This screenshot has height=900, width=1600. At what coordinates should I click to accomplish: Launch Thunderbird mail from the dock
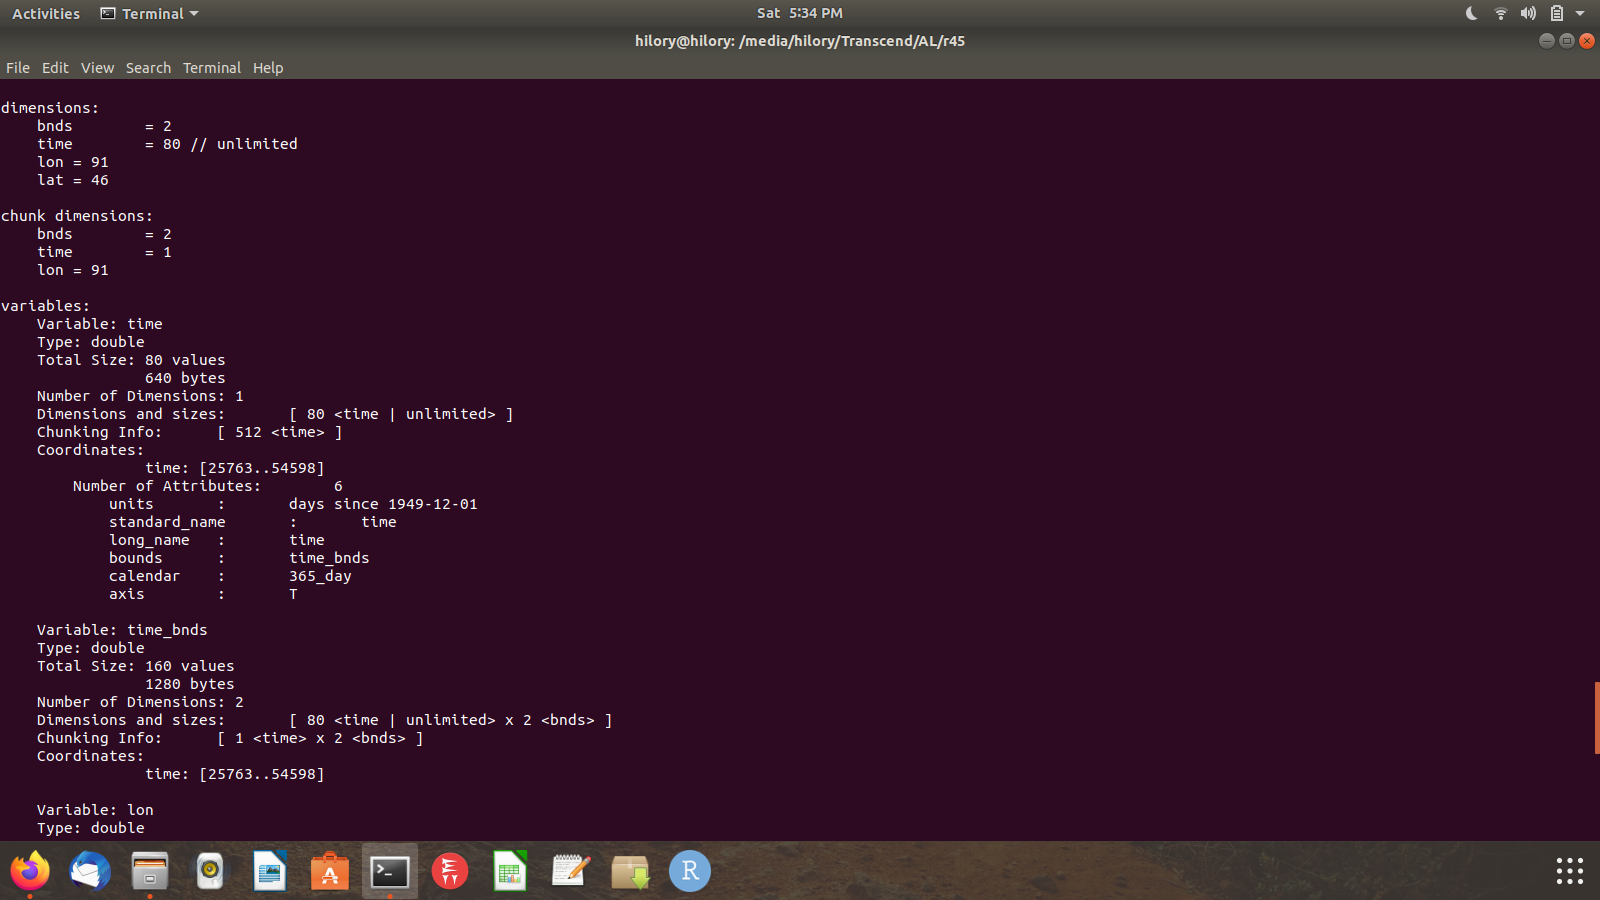click(x=90, y=871)
